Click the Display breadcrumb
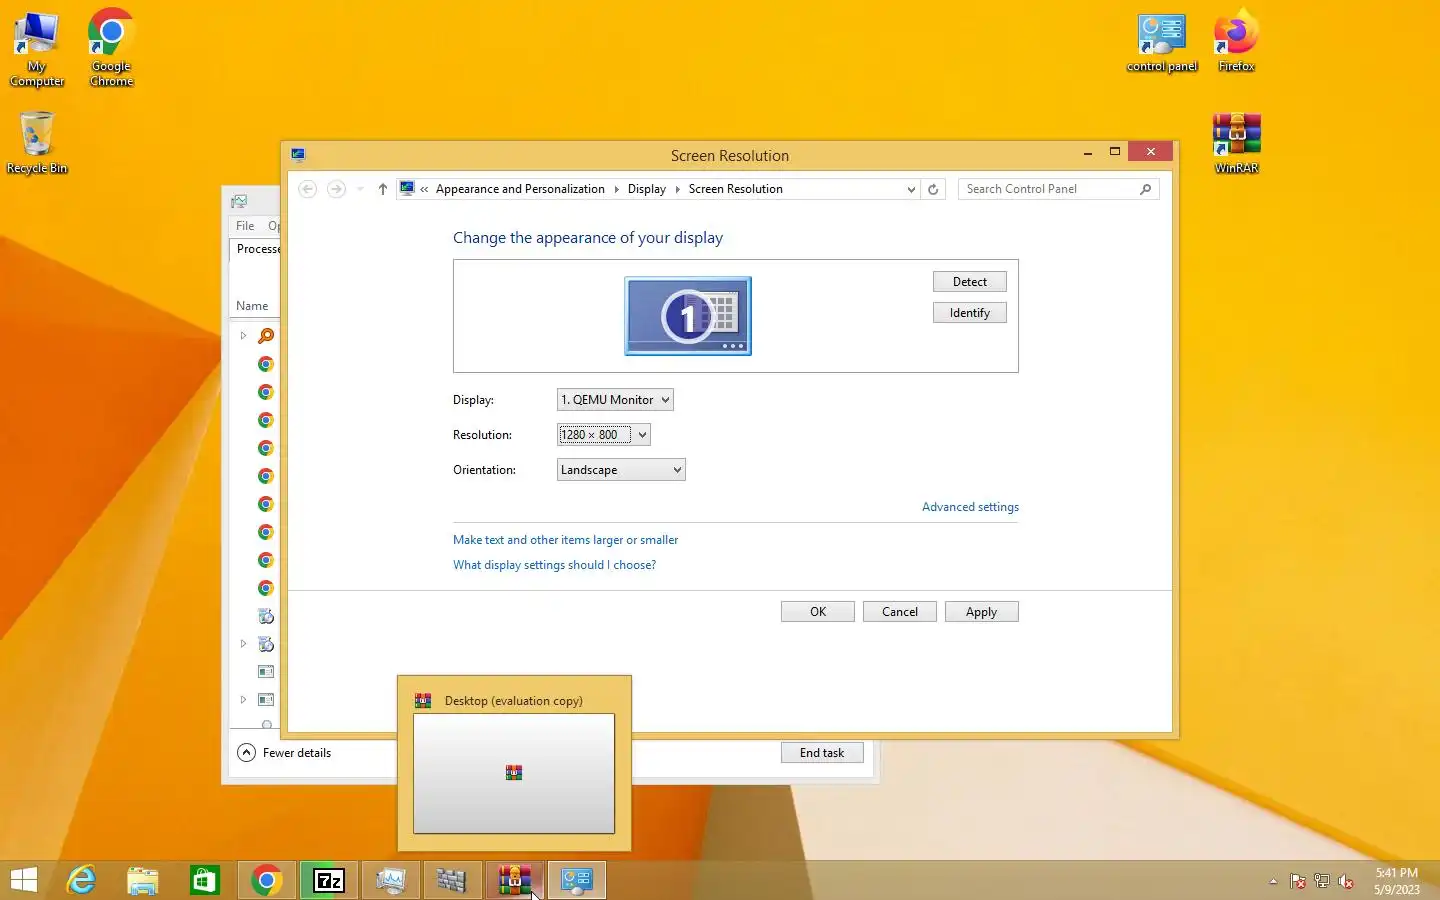 (646, 189)
